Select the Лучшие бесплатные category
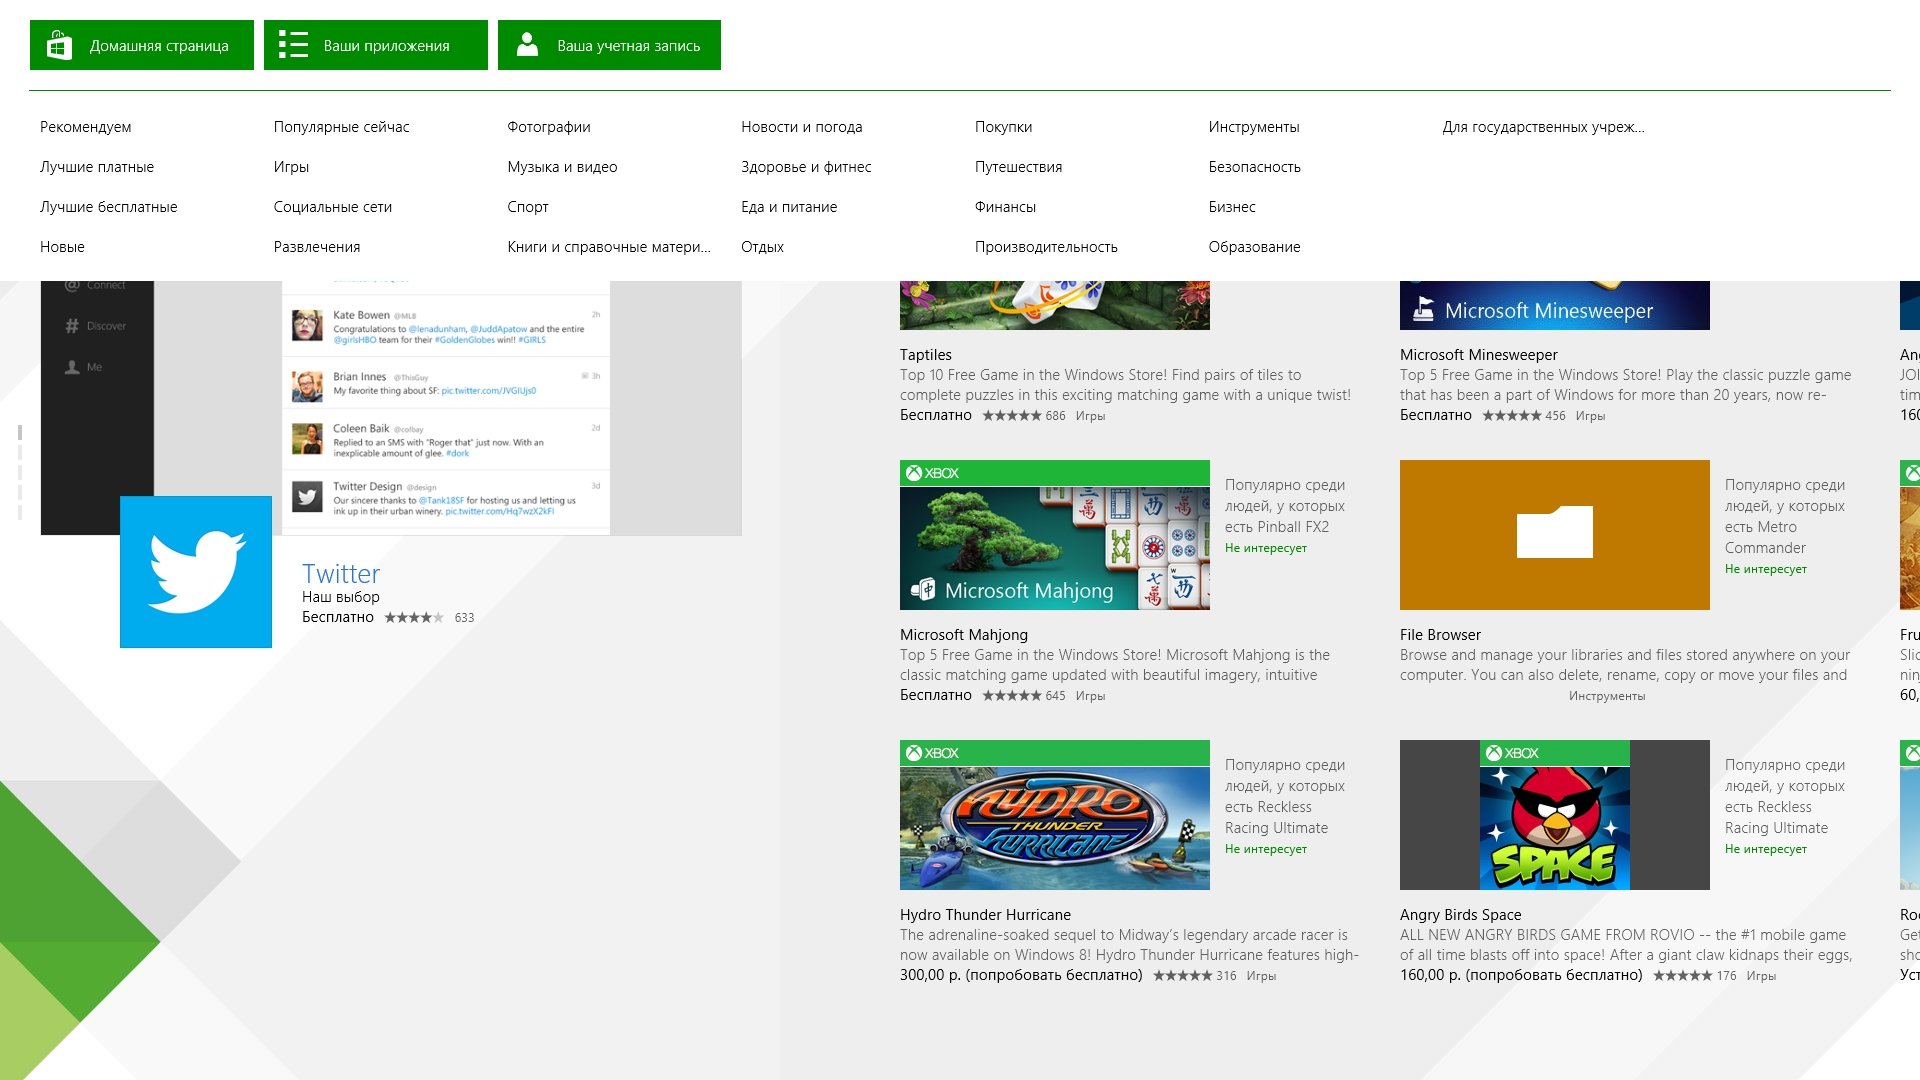This screenshot has width=1920, height=1080. click(x=109, y=207)
